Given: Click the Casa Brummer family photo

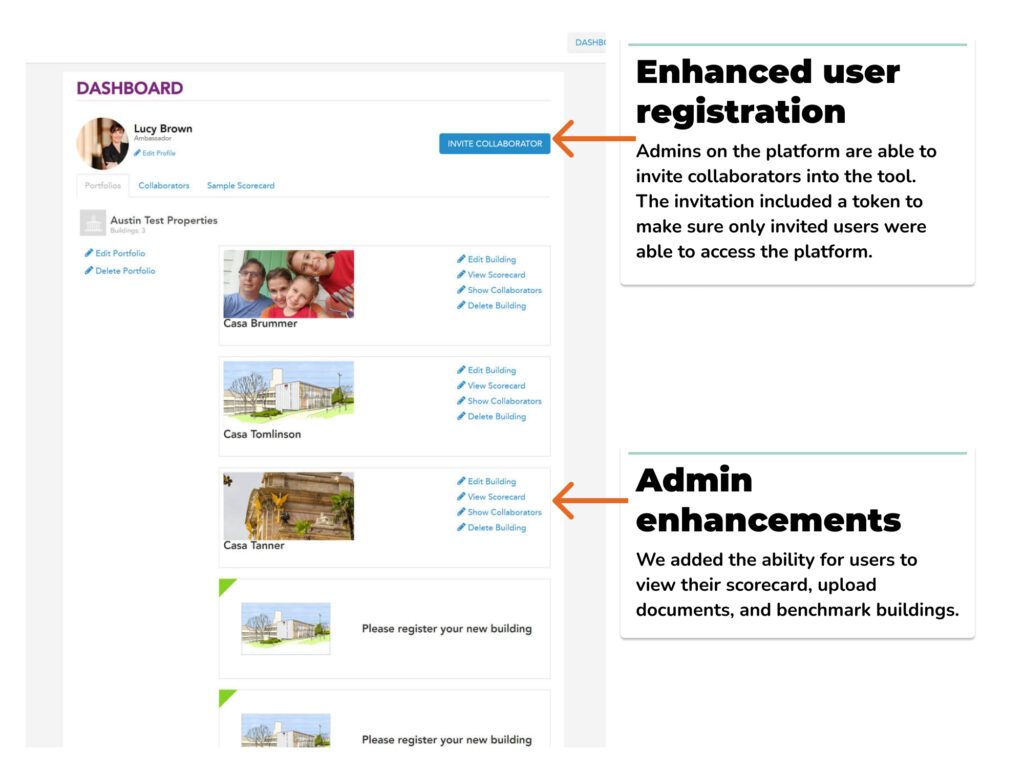Looking at the screenshot, I should pyautogui.click(x=290, y=283).
